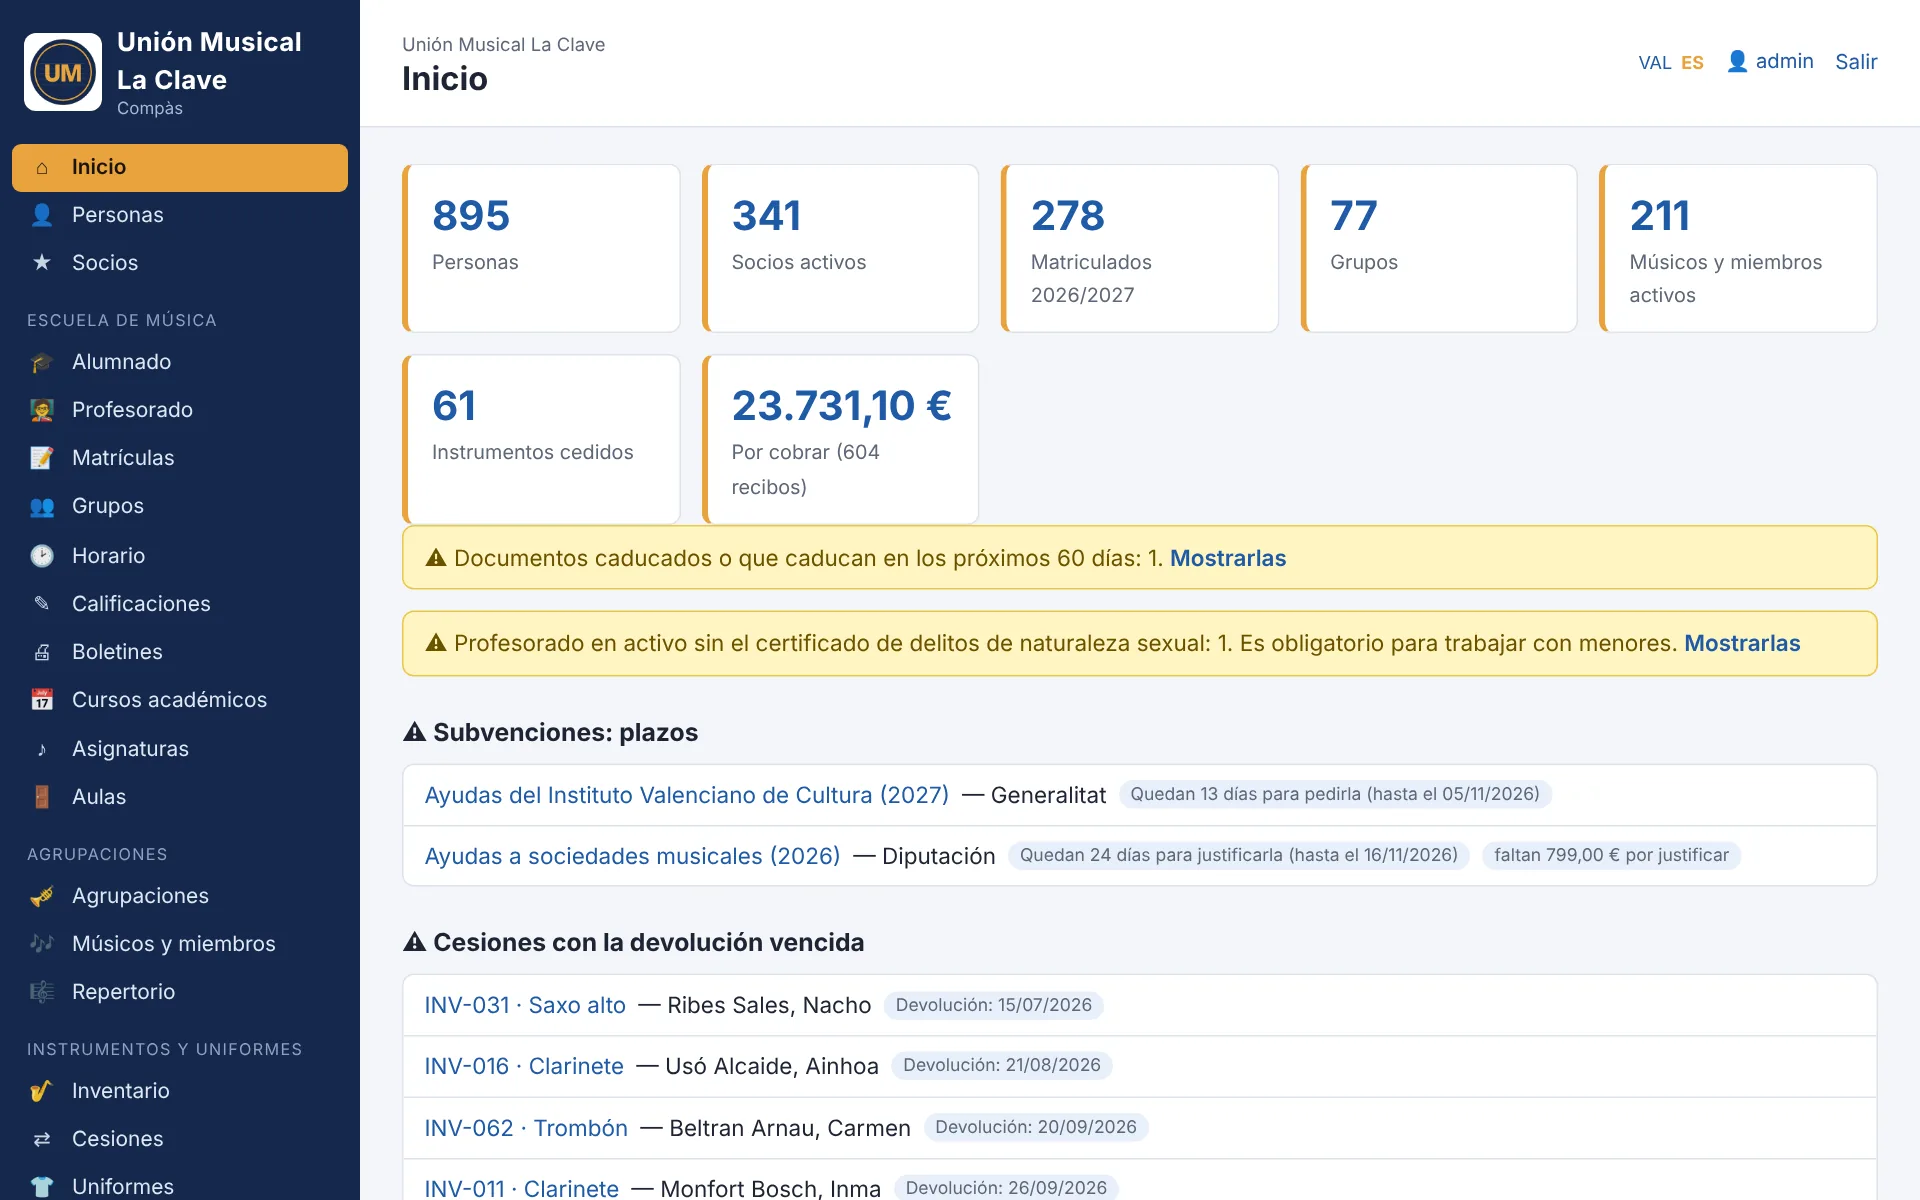Click Mostrarlas for expiring documents
The image size is (1920, 1200).
[1228, 558]
